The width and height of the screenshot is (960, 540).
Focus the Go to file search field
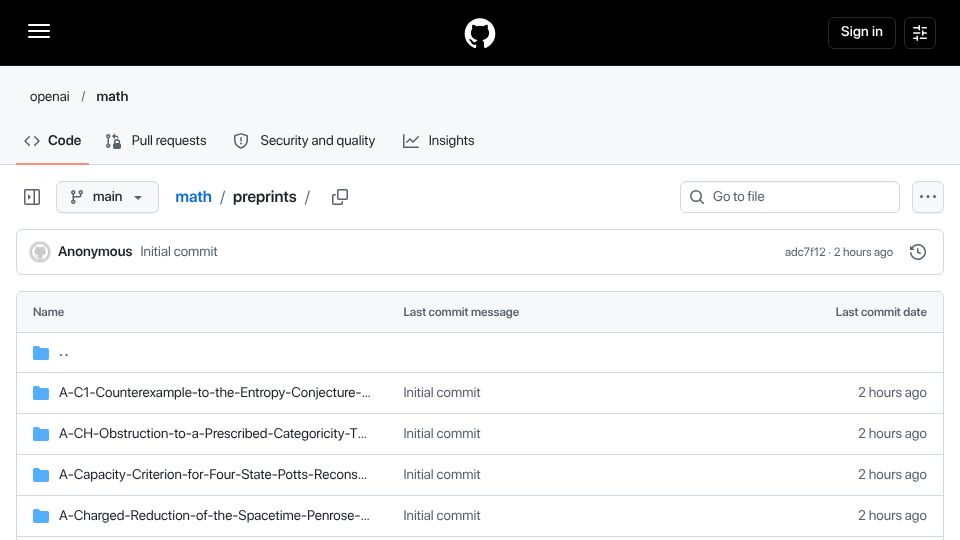point(789,197)
